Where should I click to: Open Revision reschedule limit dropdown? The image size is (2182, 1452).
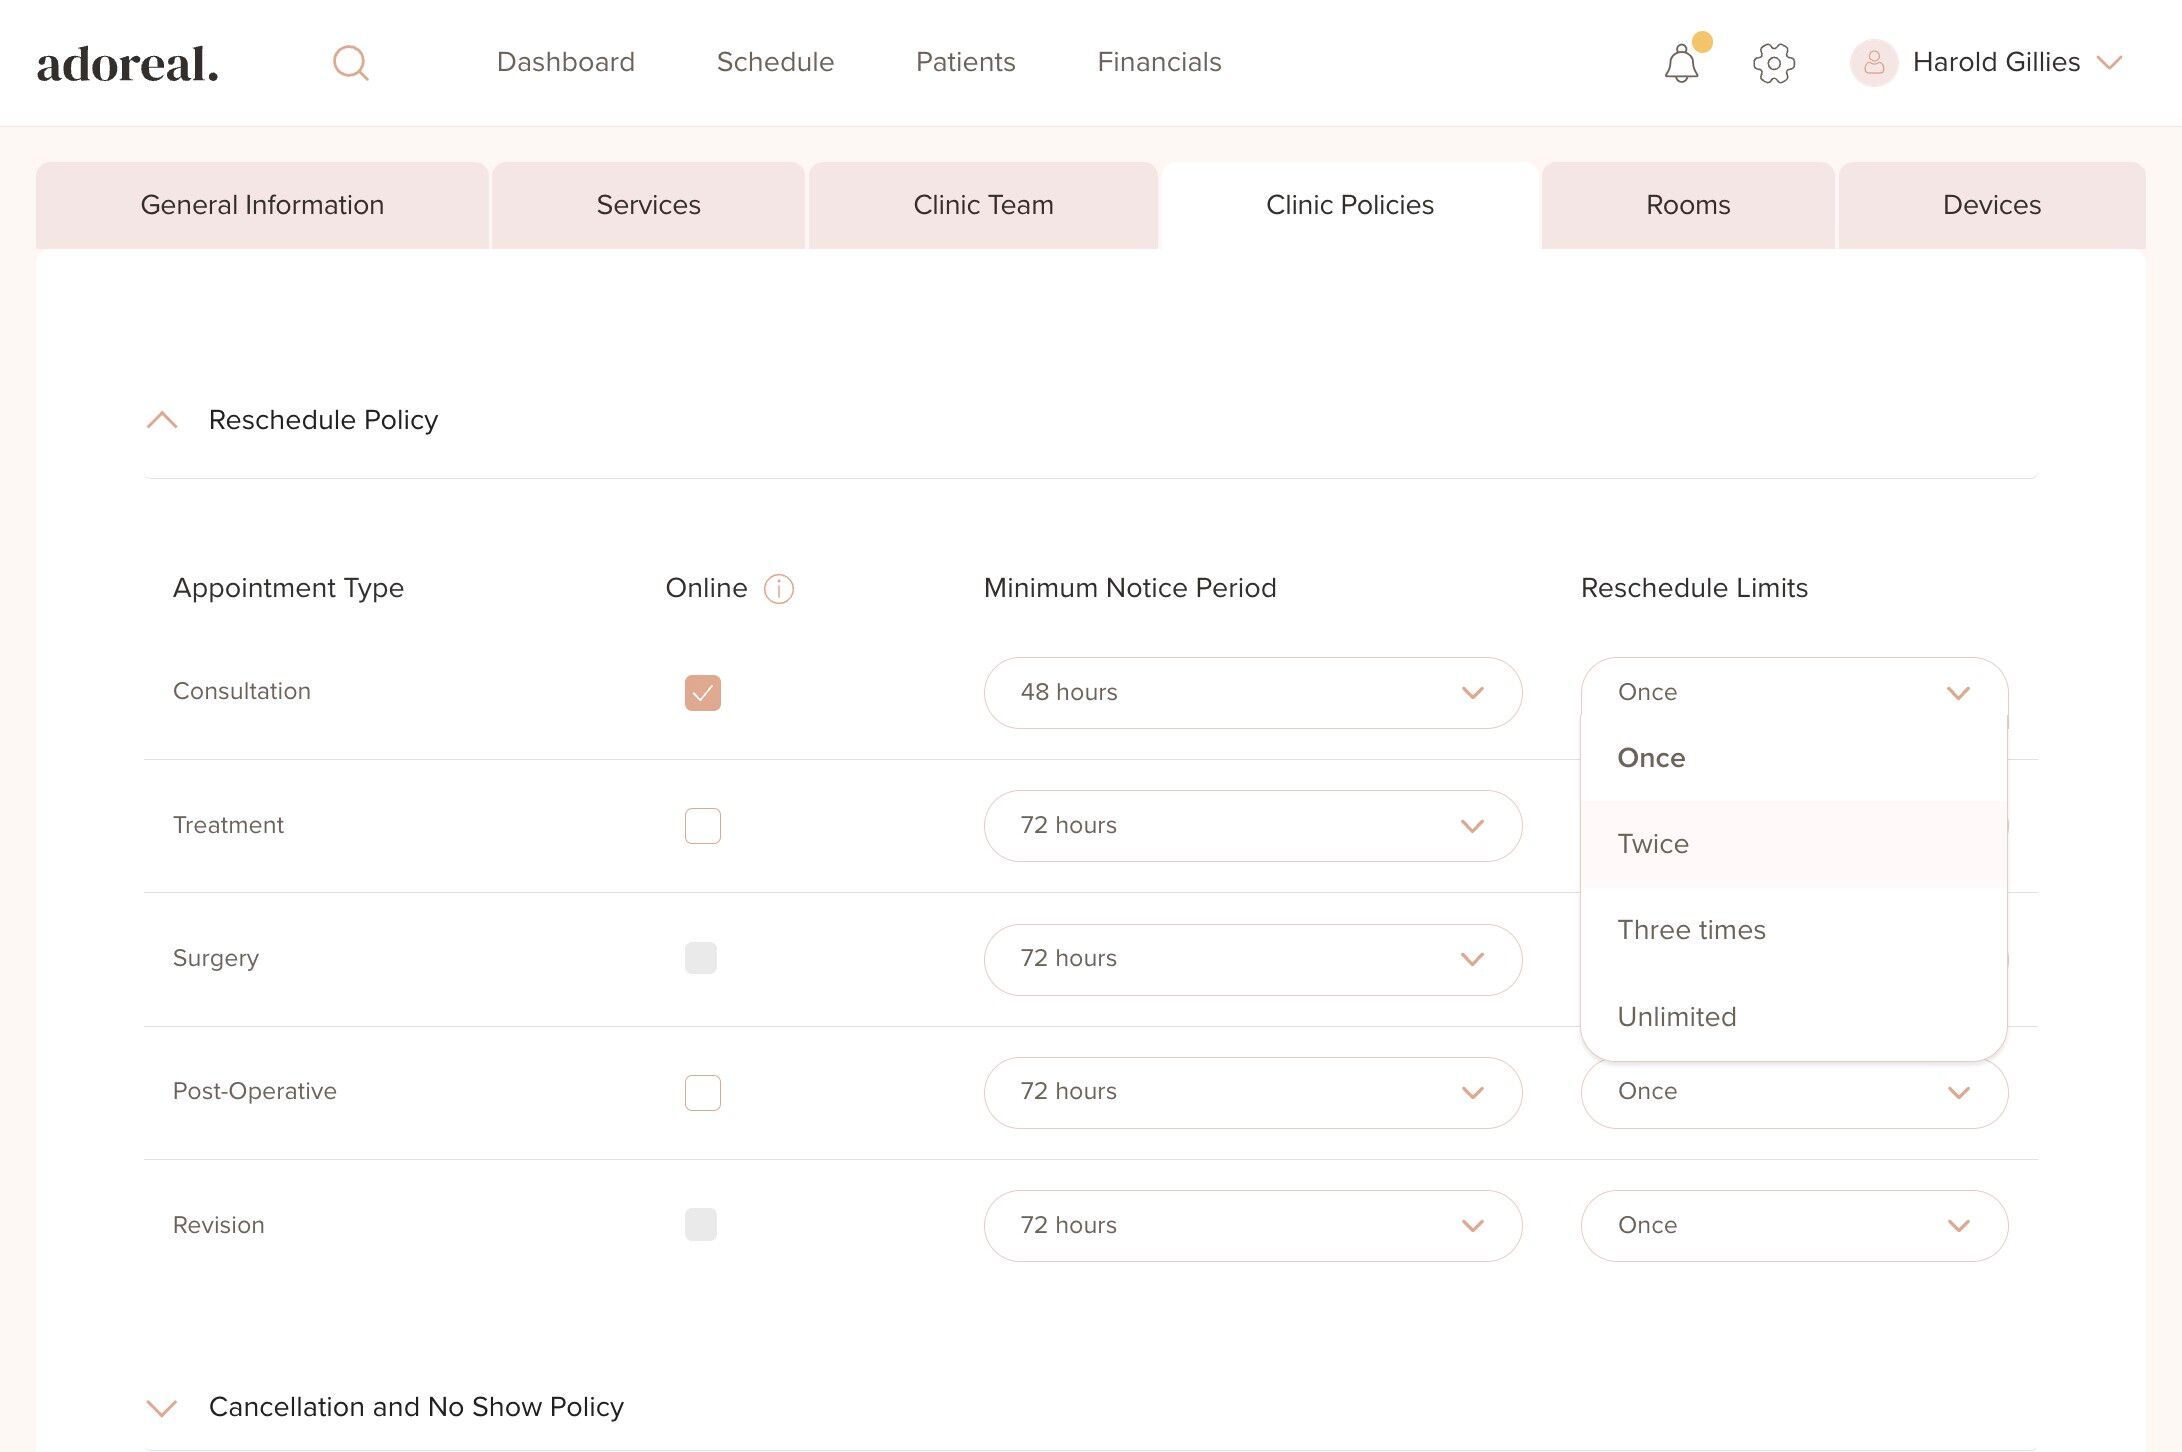point(1793,1225)
